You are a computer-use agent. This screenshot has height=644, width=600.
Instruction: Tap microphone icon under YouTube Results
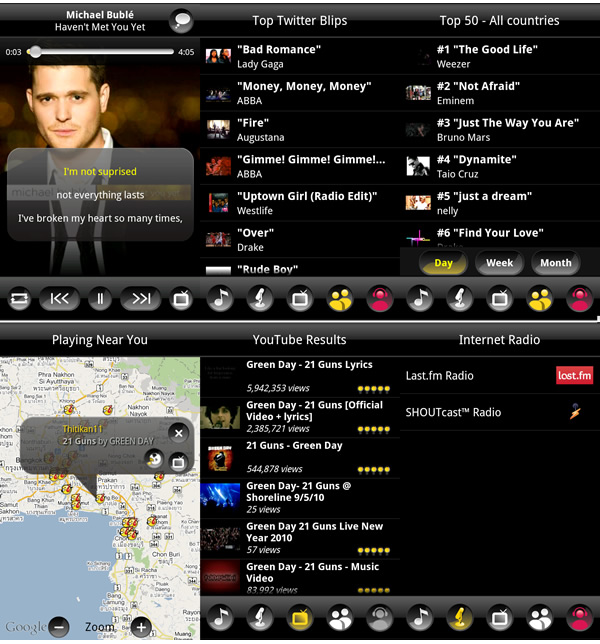coord(260,618)
